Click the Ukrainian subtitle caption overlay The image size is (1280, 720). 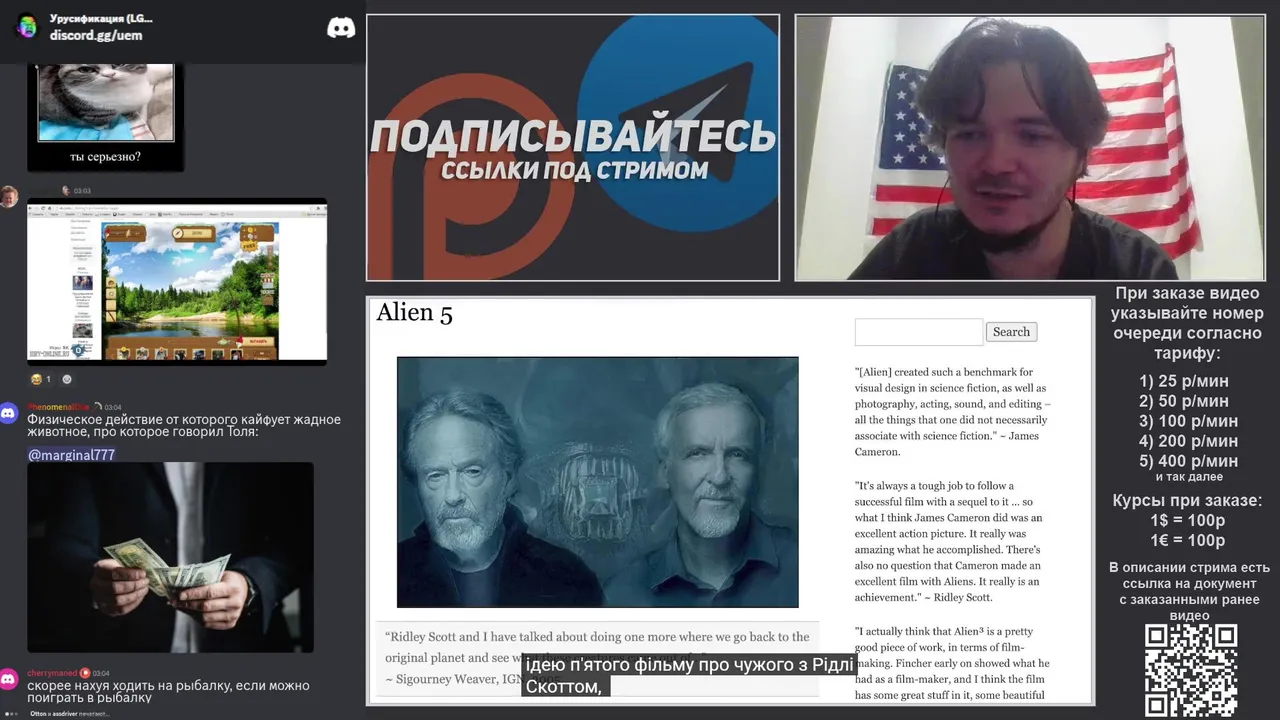pyautogui.click(x=690, y=676)
